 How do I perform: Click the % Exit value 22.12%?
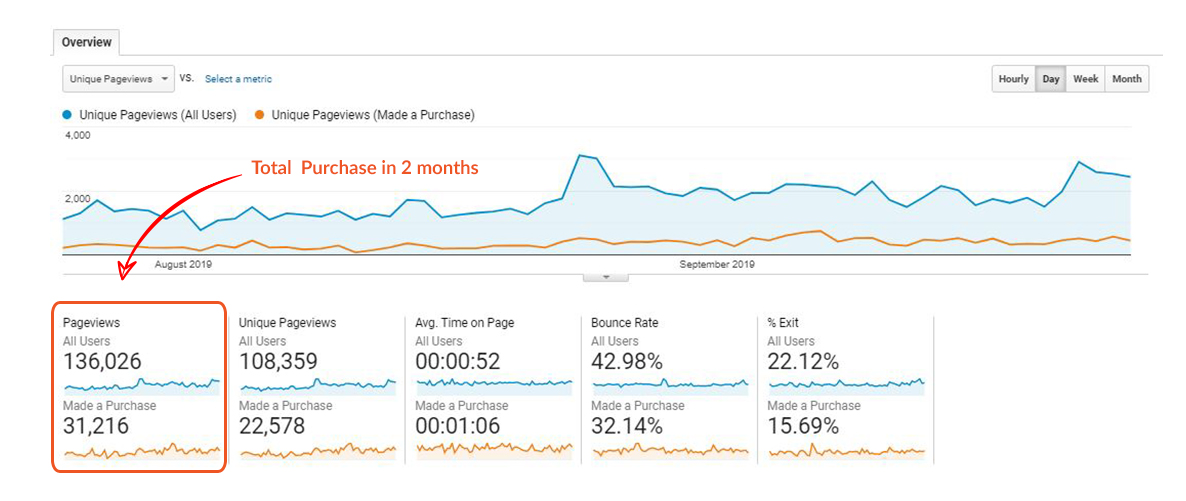(803, 362)
